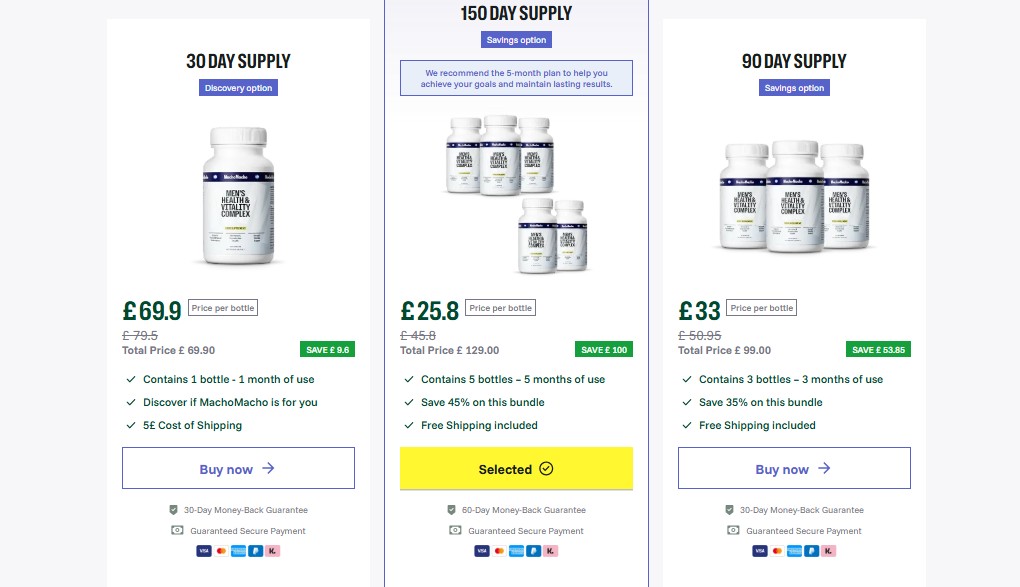This screenshot has width=1020, height=587.
Task: Click the three-bottle product image
Action: 794,195
